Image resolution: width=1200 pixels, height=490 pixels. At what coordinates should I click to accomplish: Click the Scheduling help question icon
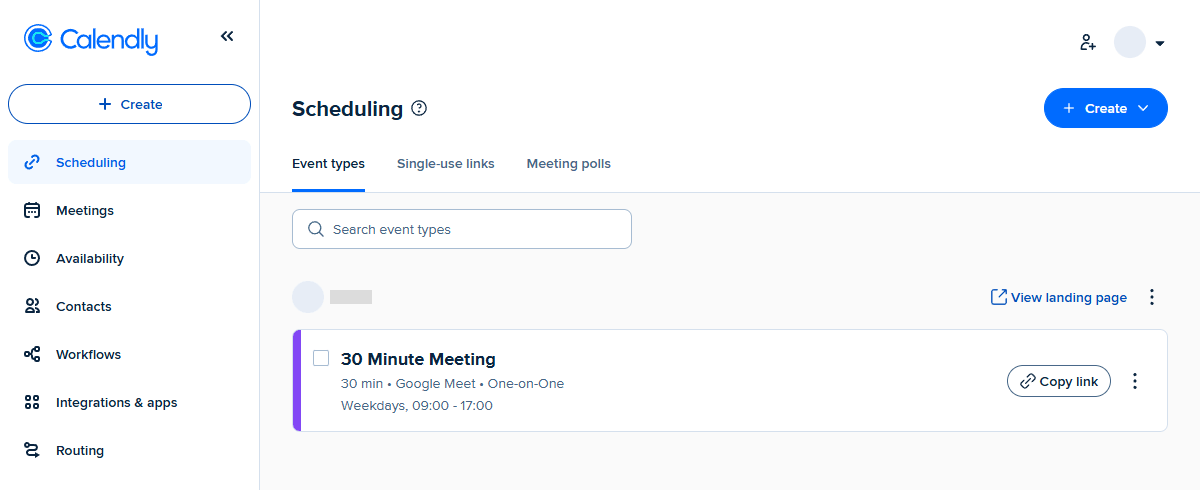pyautogui.click(x=419, y=108)
